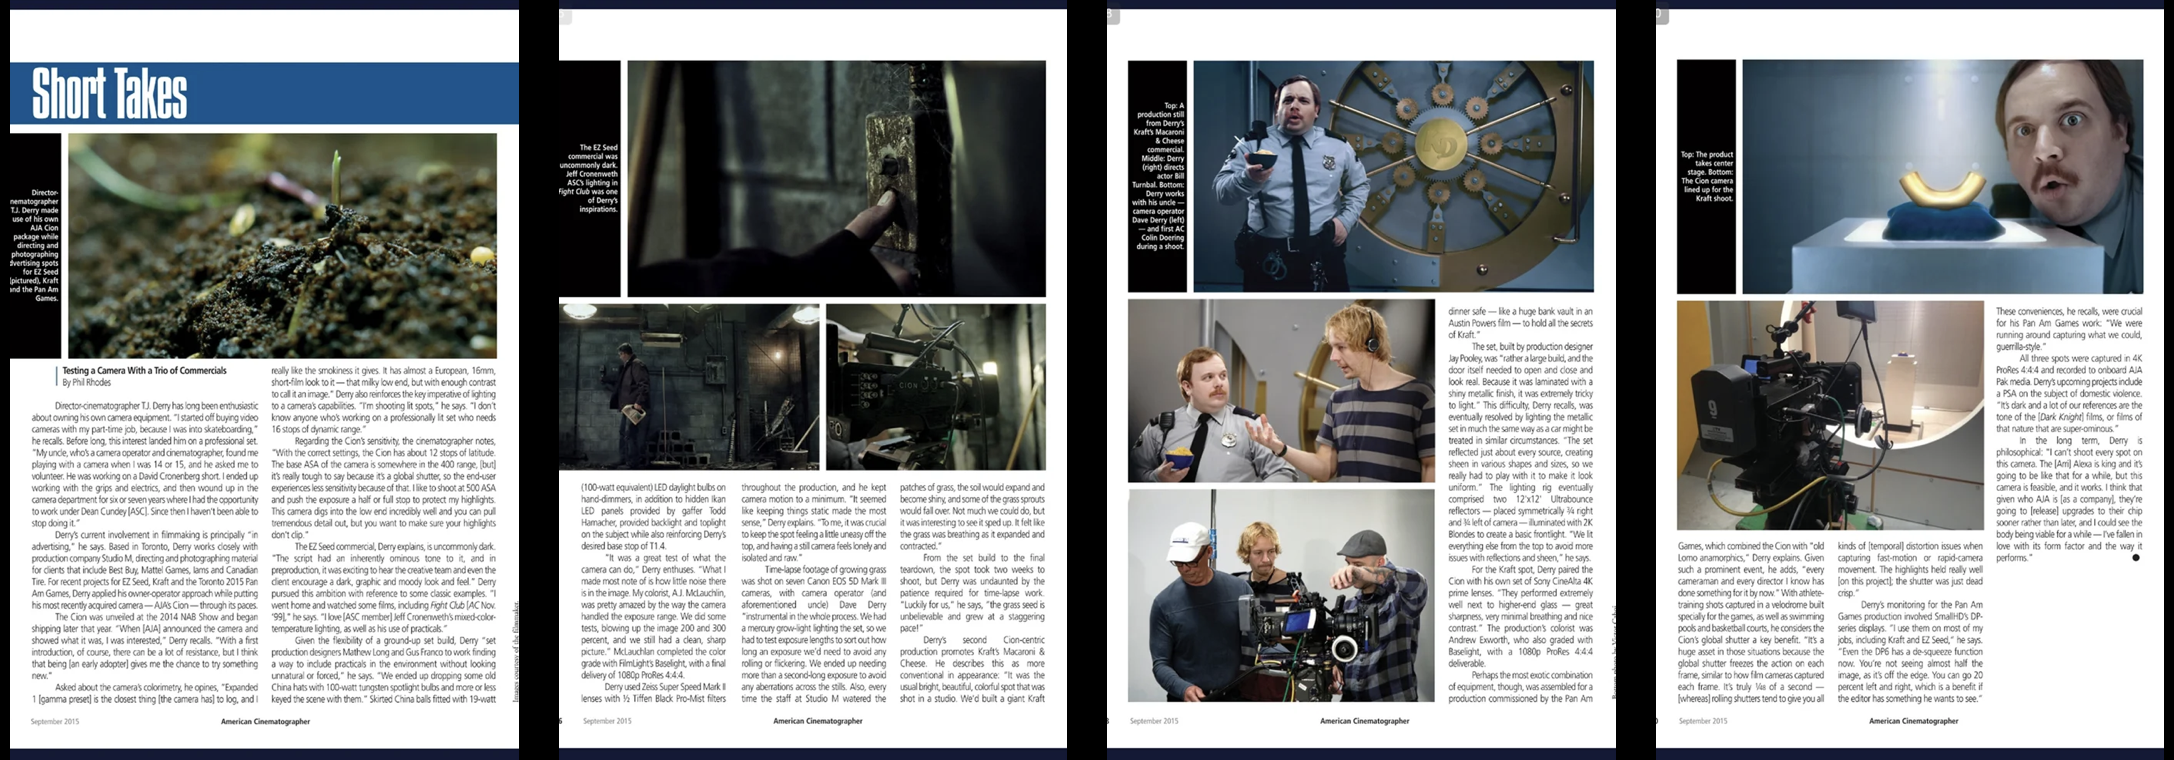Image resolution: width=2174 pixels, height=760 pixels.
Task: Open the photo of director with headphones directing actor
Action: pos(1282,391)
